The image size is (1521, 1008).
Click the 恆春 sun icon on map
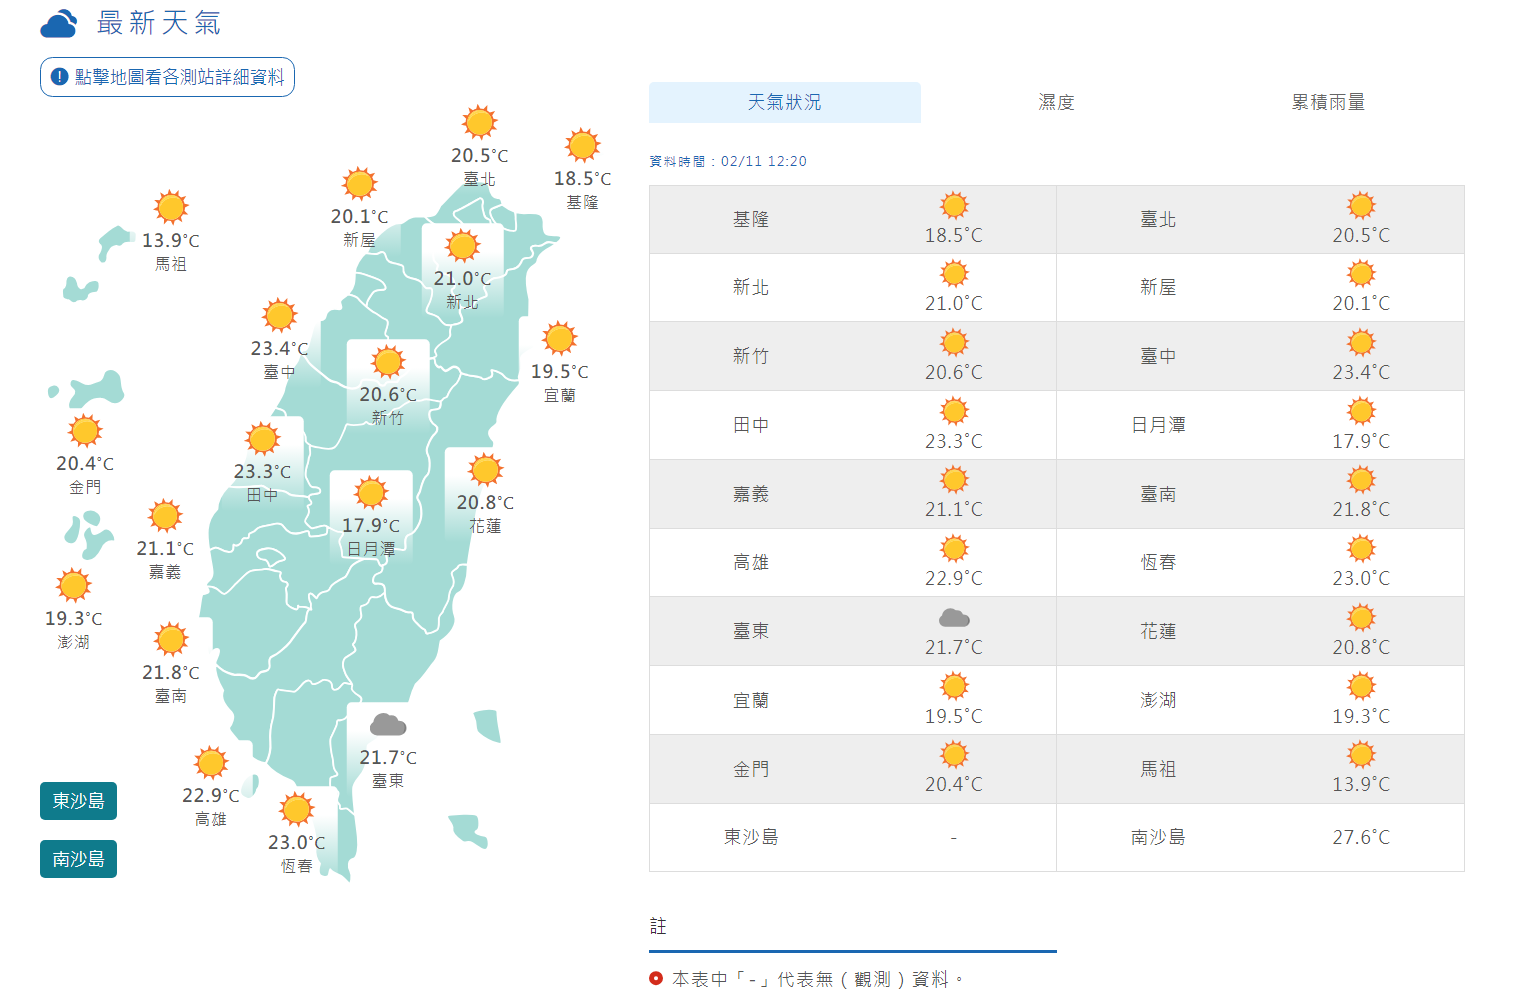coord(297,809)
